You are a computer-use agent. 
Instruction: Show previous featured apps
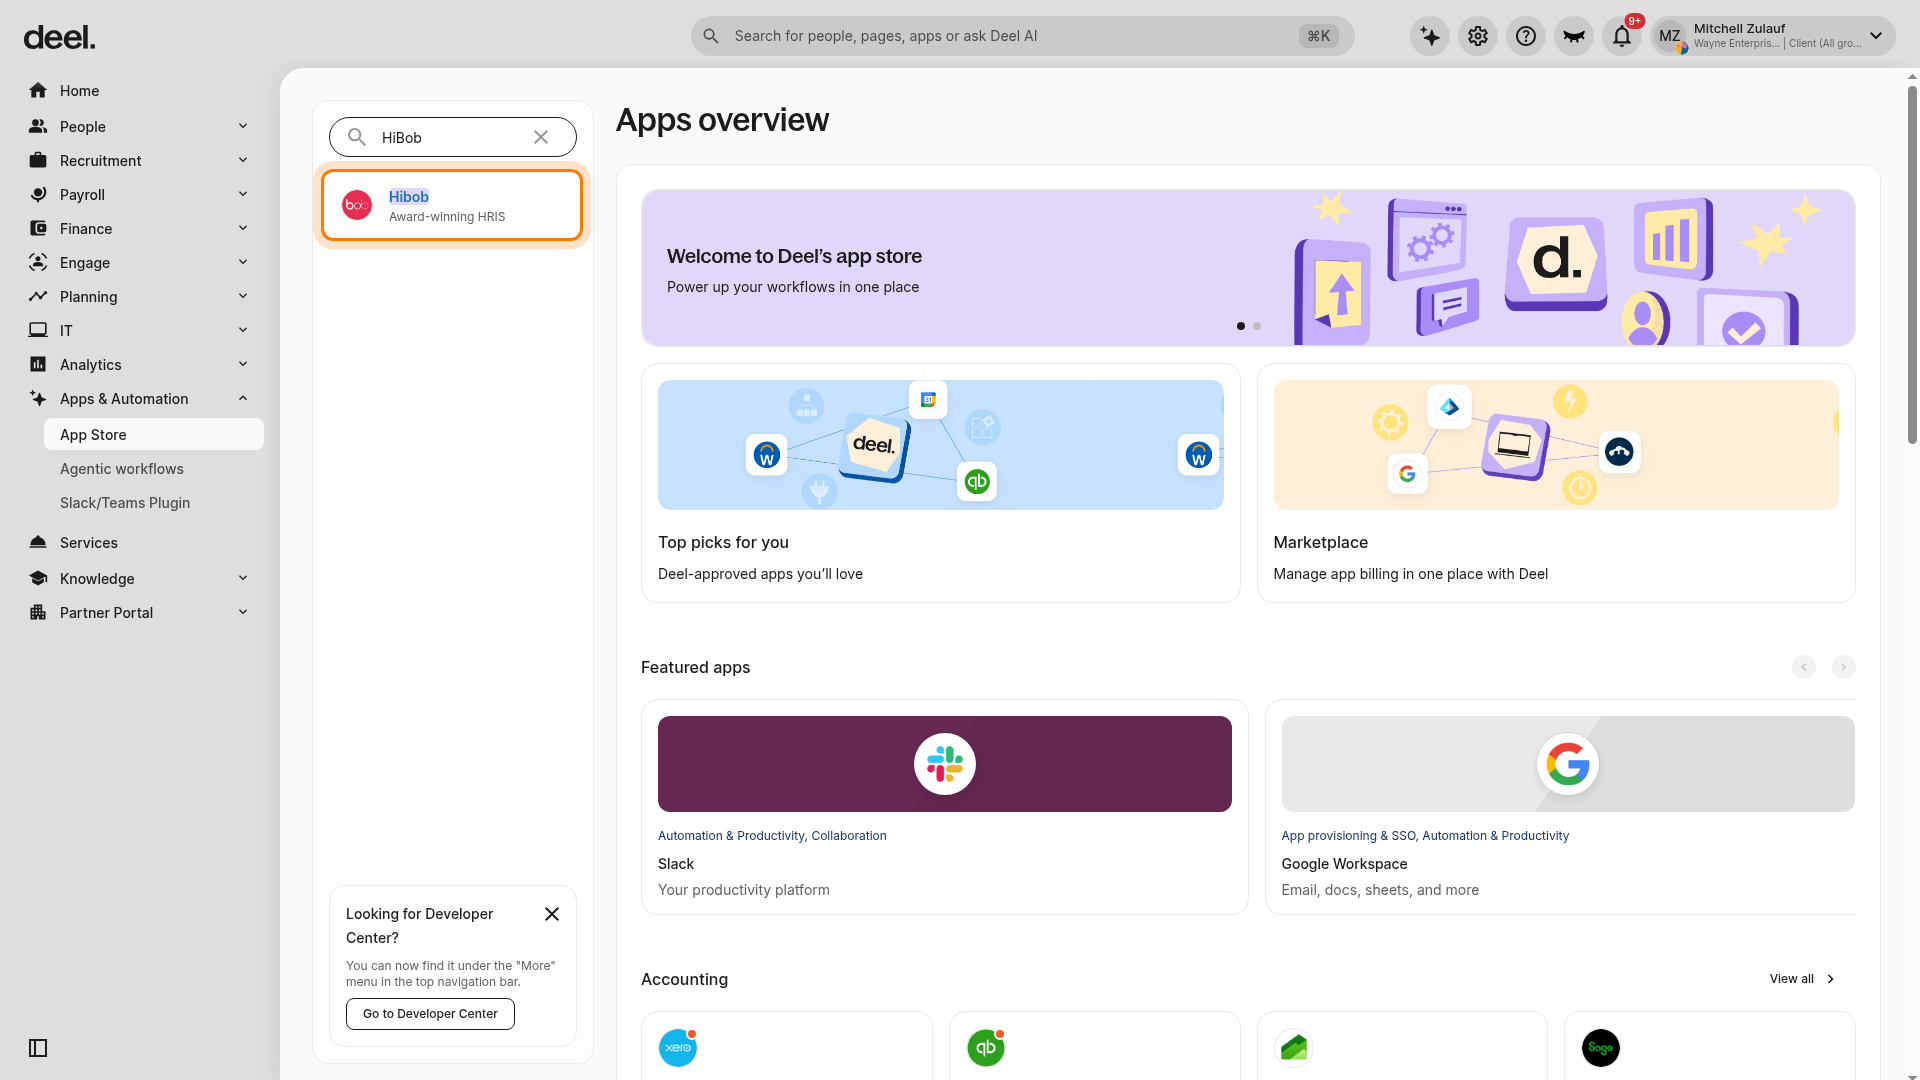pos(1804,667)
